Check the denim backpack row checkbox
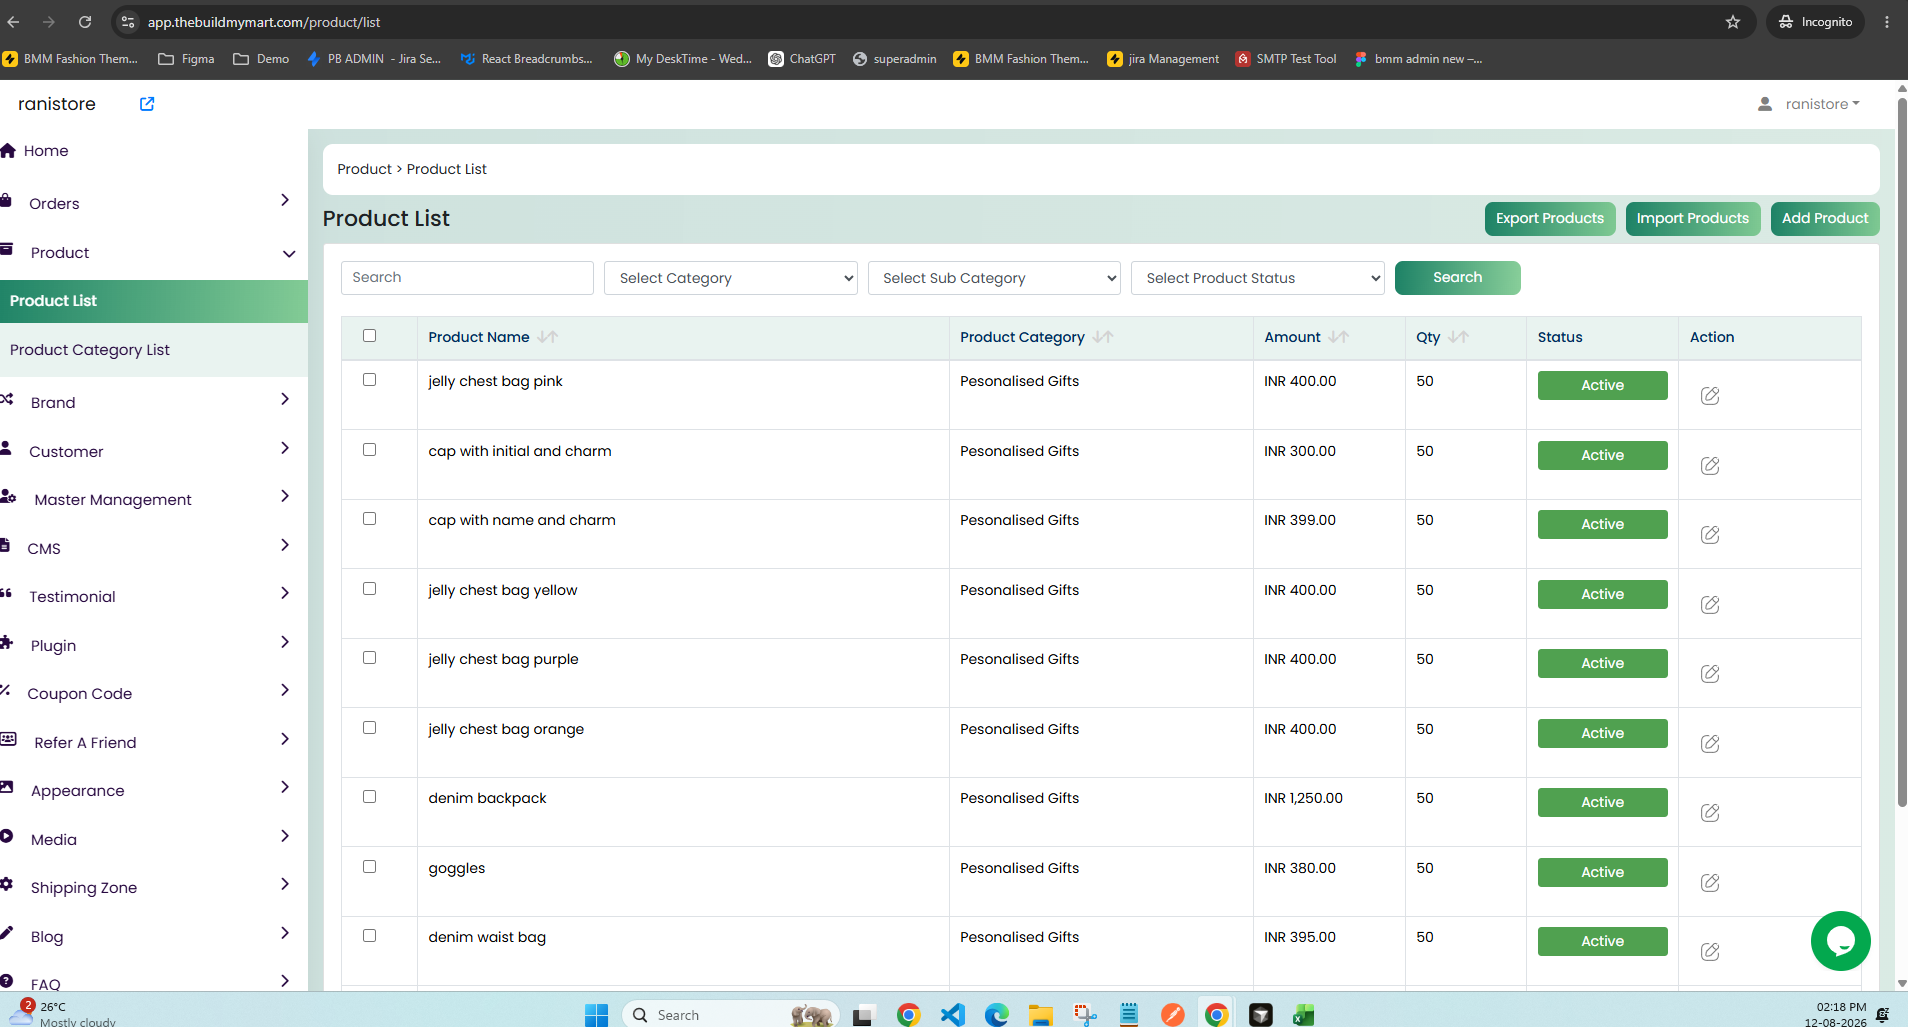The height and width of the screenshot is (1027, 1908). 369,797
